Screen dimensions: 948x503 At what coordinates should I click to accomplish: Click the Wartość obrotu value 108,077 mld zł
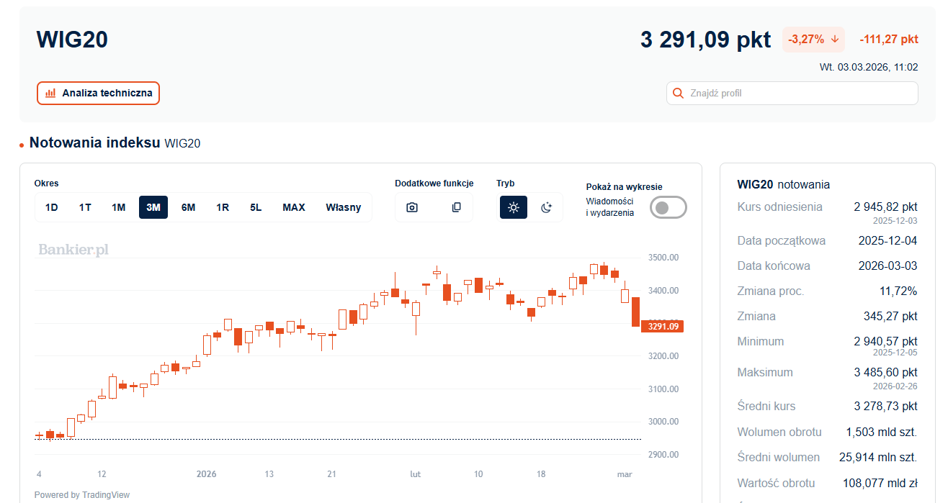(x=880, y=483)
